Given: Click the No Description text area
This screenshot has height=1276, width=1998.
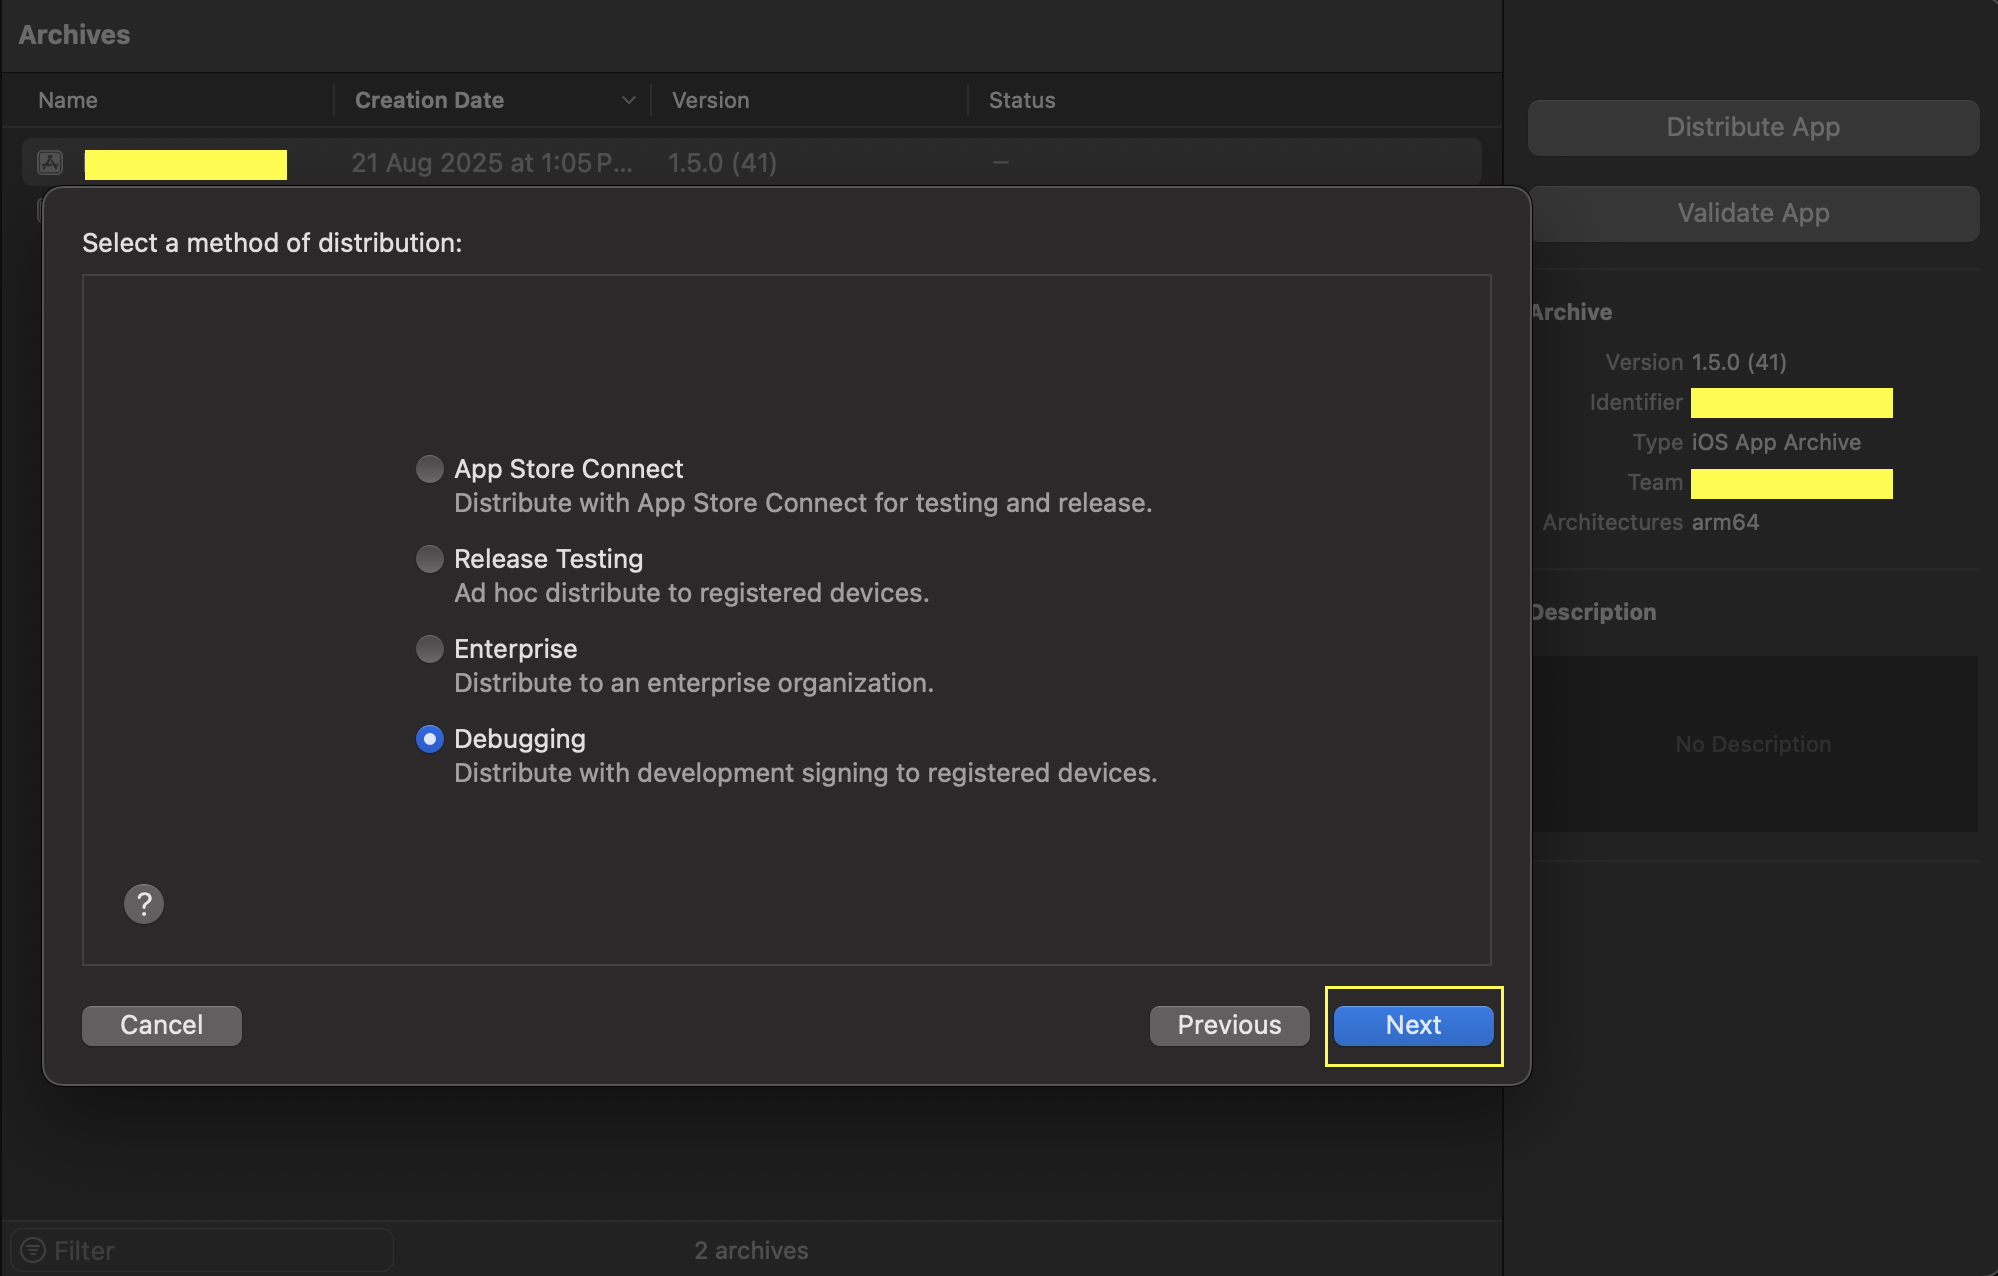Looking at the screenshot, I should (x=1753, y=744).
